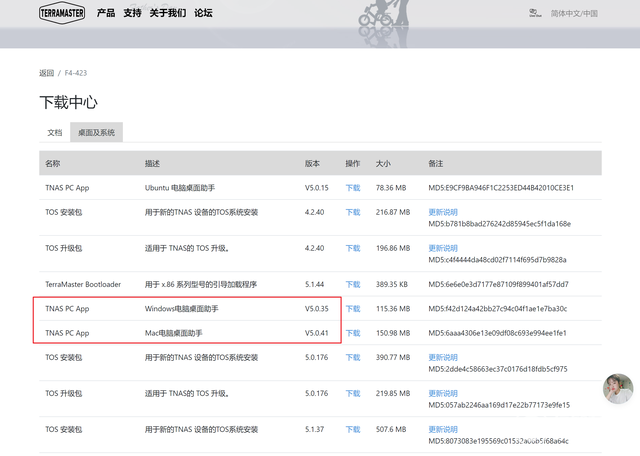Click the TerraMaster logo
Screen dimensions: 640x456
click(62, 13)
